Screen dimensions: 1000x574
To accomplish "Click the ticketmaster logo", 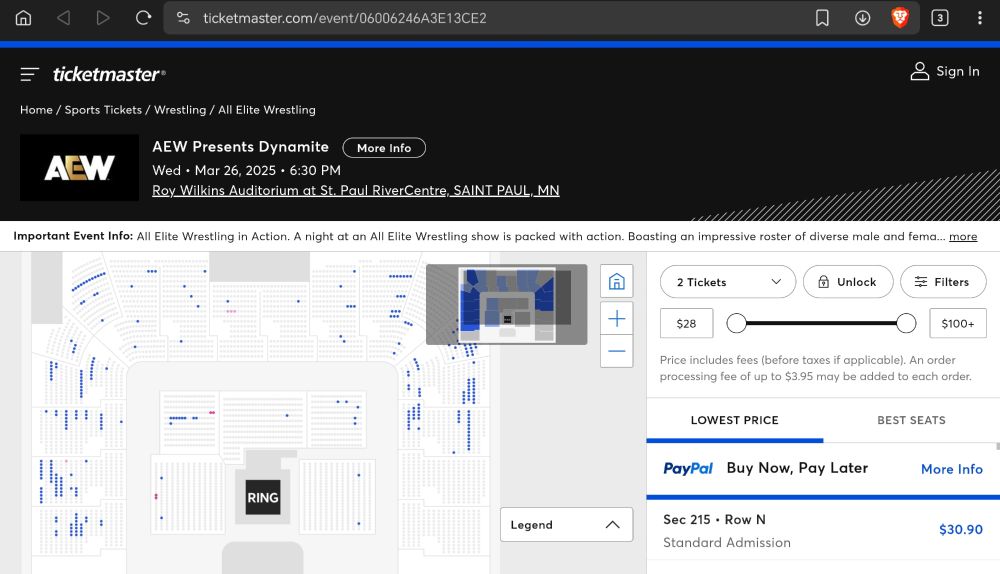I will tap(108, 75).
